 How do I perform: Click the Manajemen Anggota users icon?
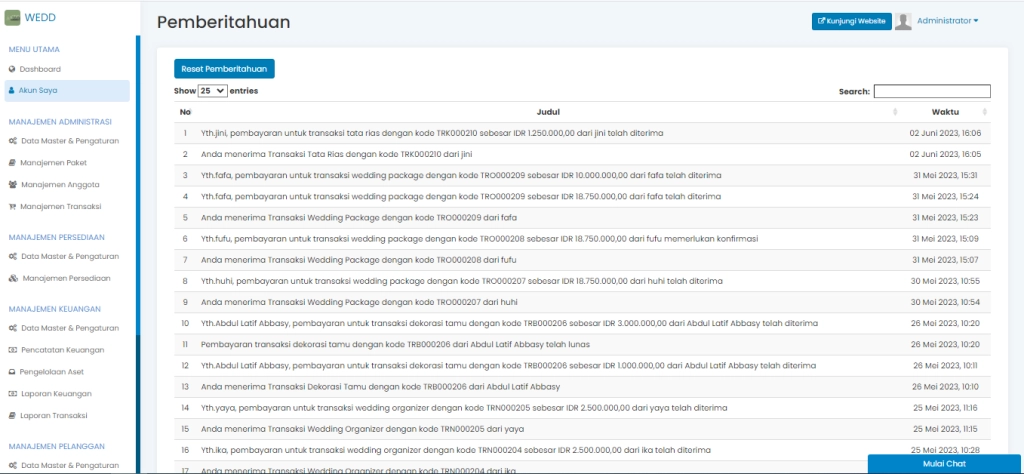tap(12, 184)
